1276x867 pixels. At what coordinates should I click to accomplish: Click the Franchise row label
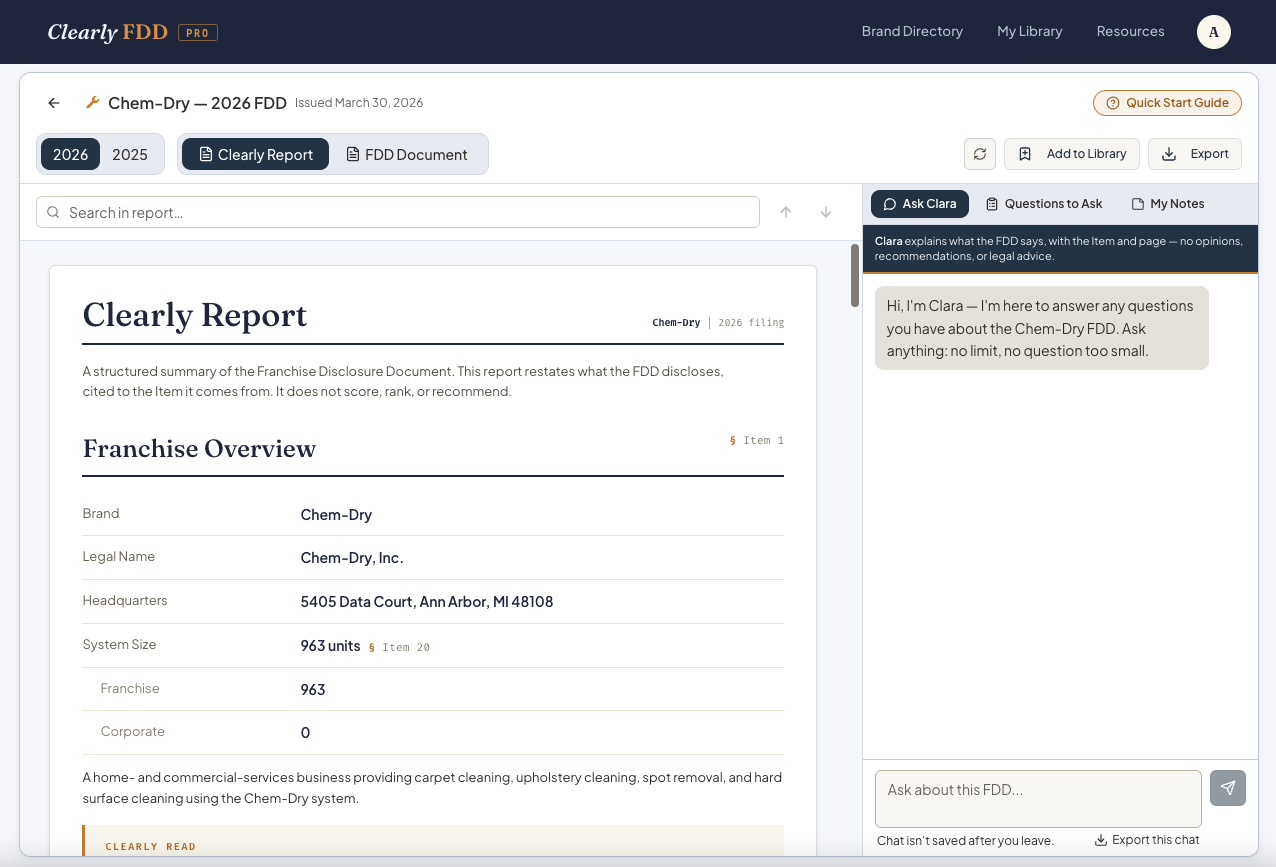coord(130,689)
